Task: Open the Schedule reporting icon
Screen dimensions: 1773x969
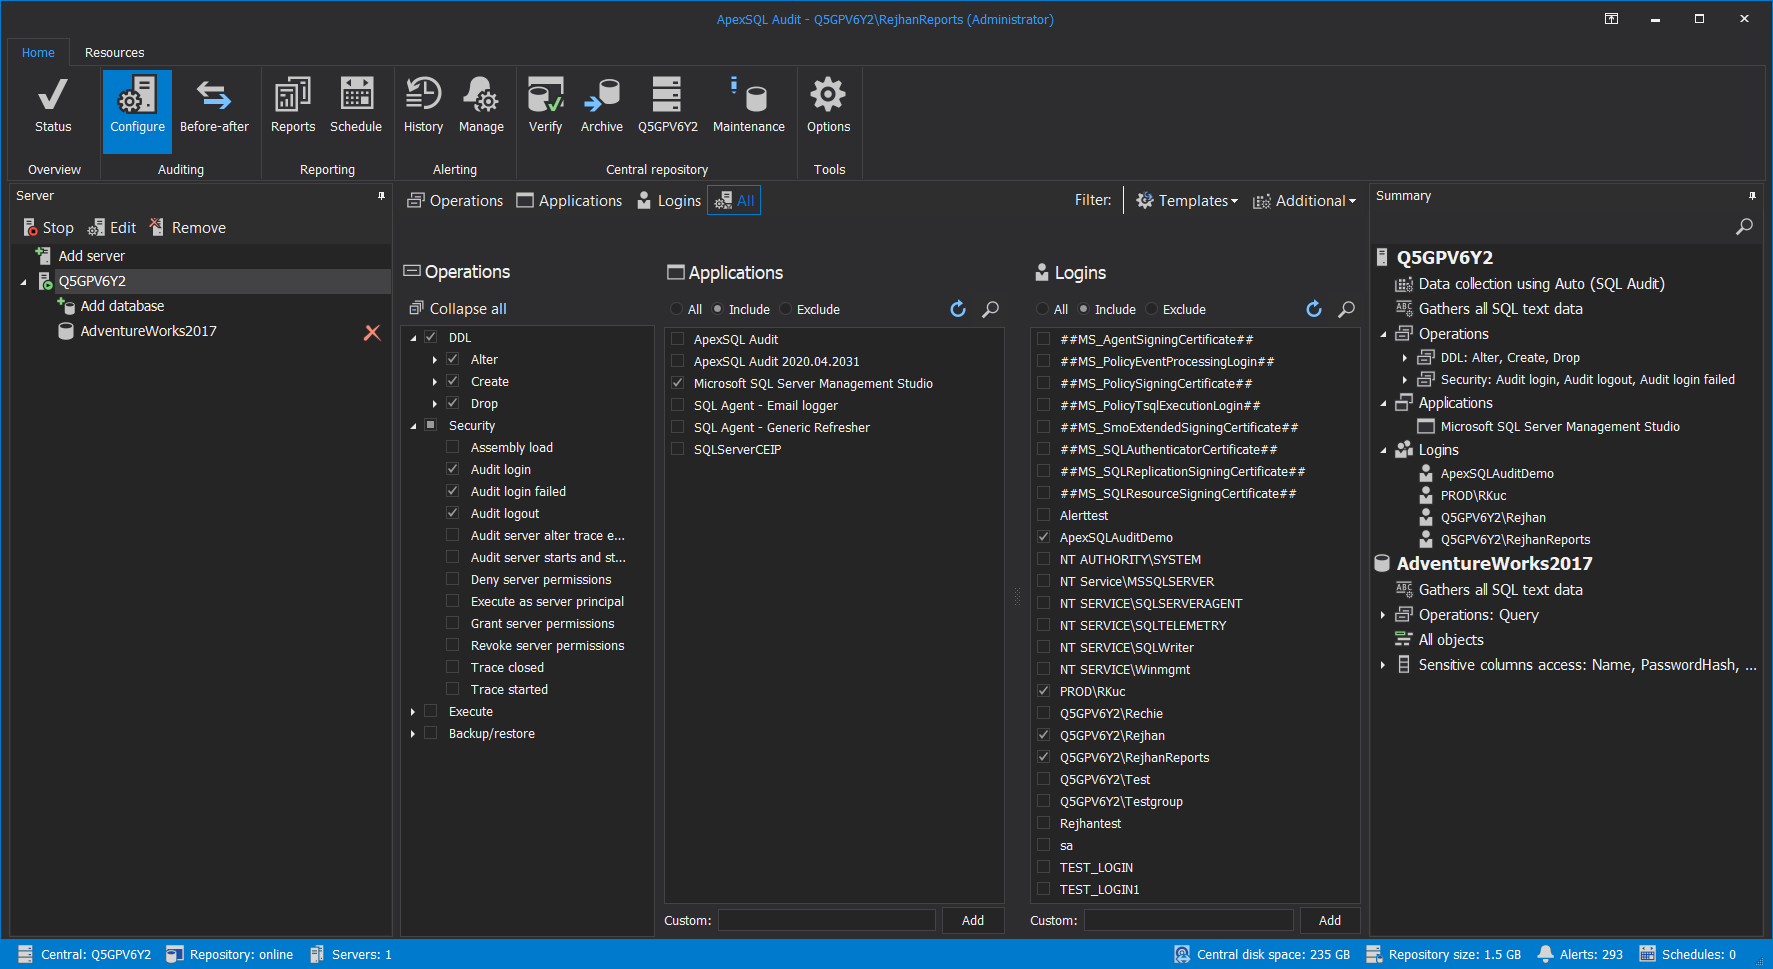Action: [356, 106]
